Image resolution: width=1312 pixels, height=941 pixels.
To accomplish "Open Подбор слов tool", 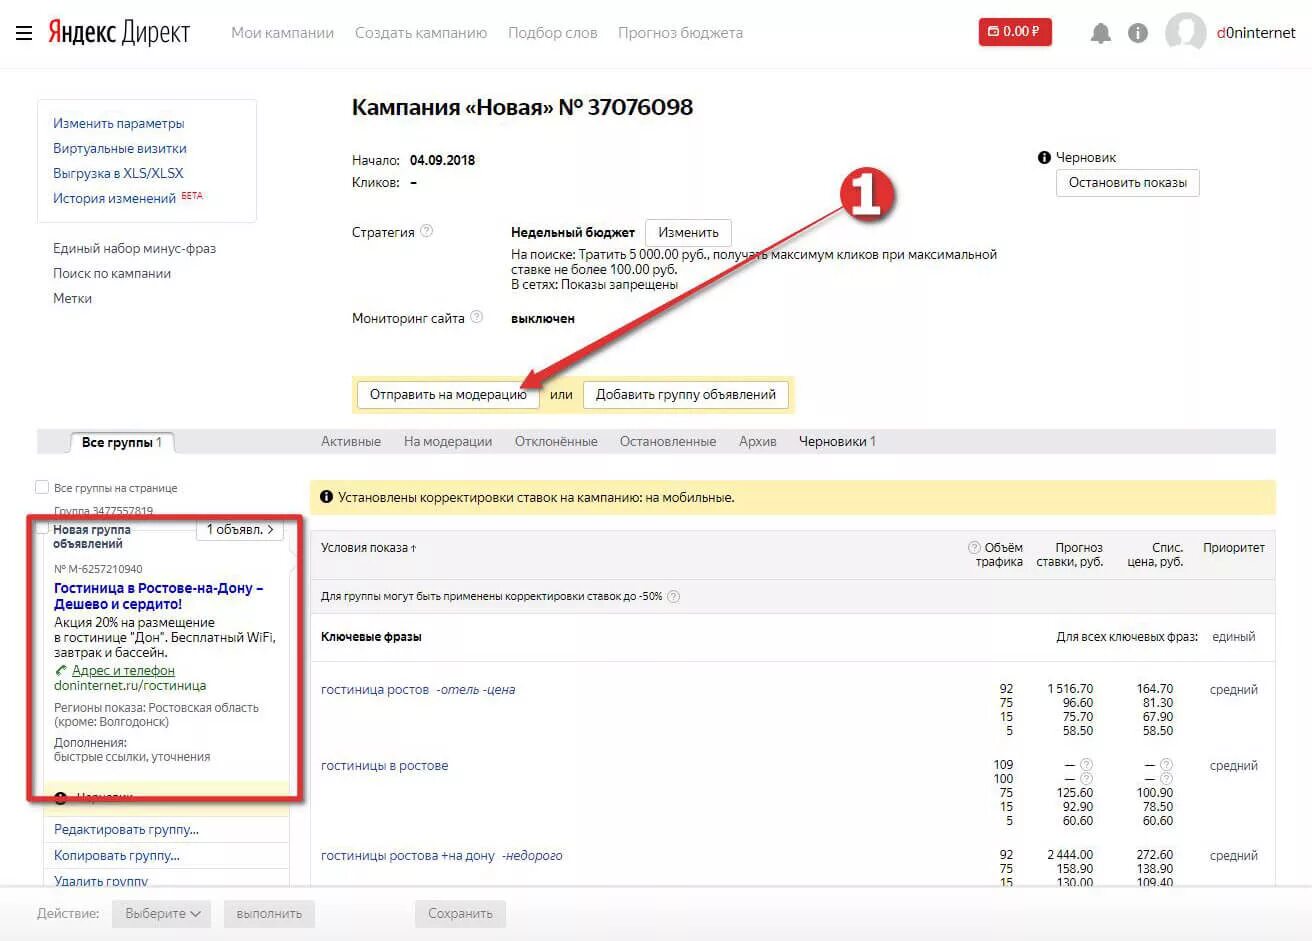I will 552,33.
